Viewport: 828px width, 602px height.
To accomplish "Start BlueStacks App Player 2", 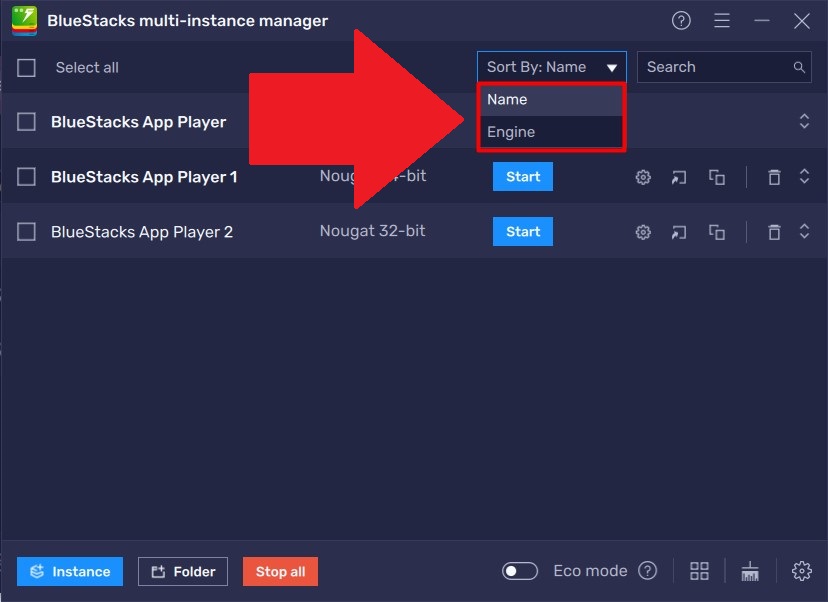I will (x=523, y=231).
